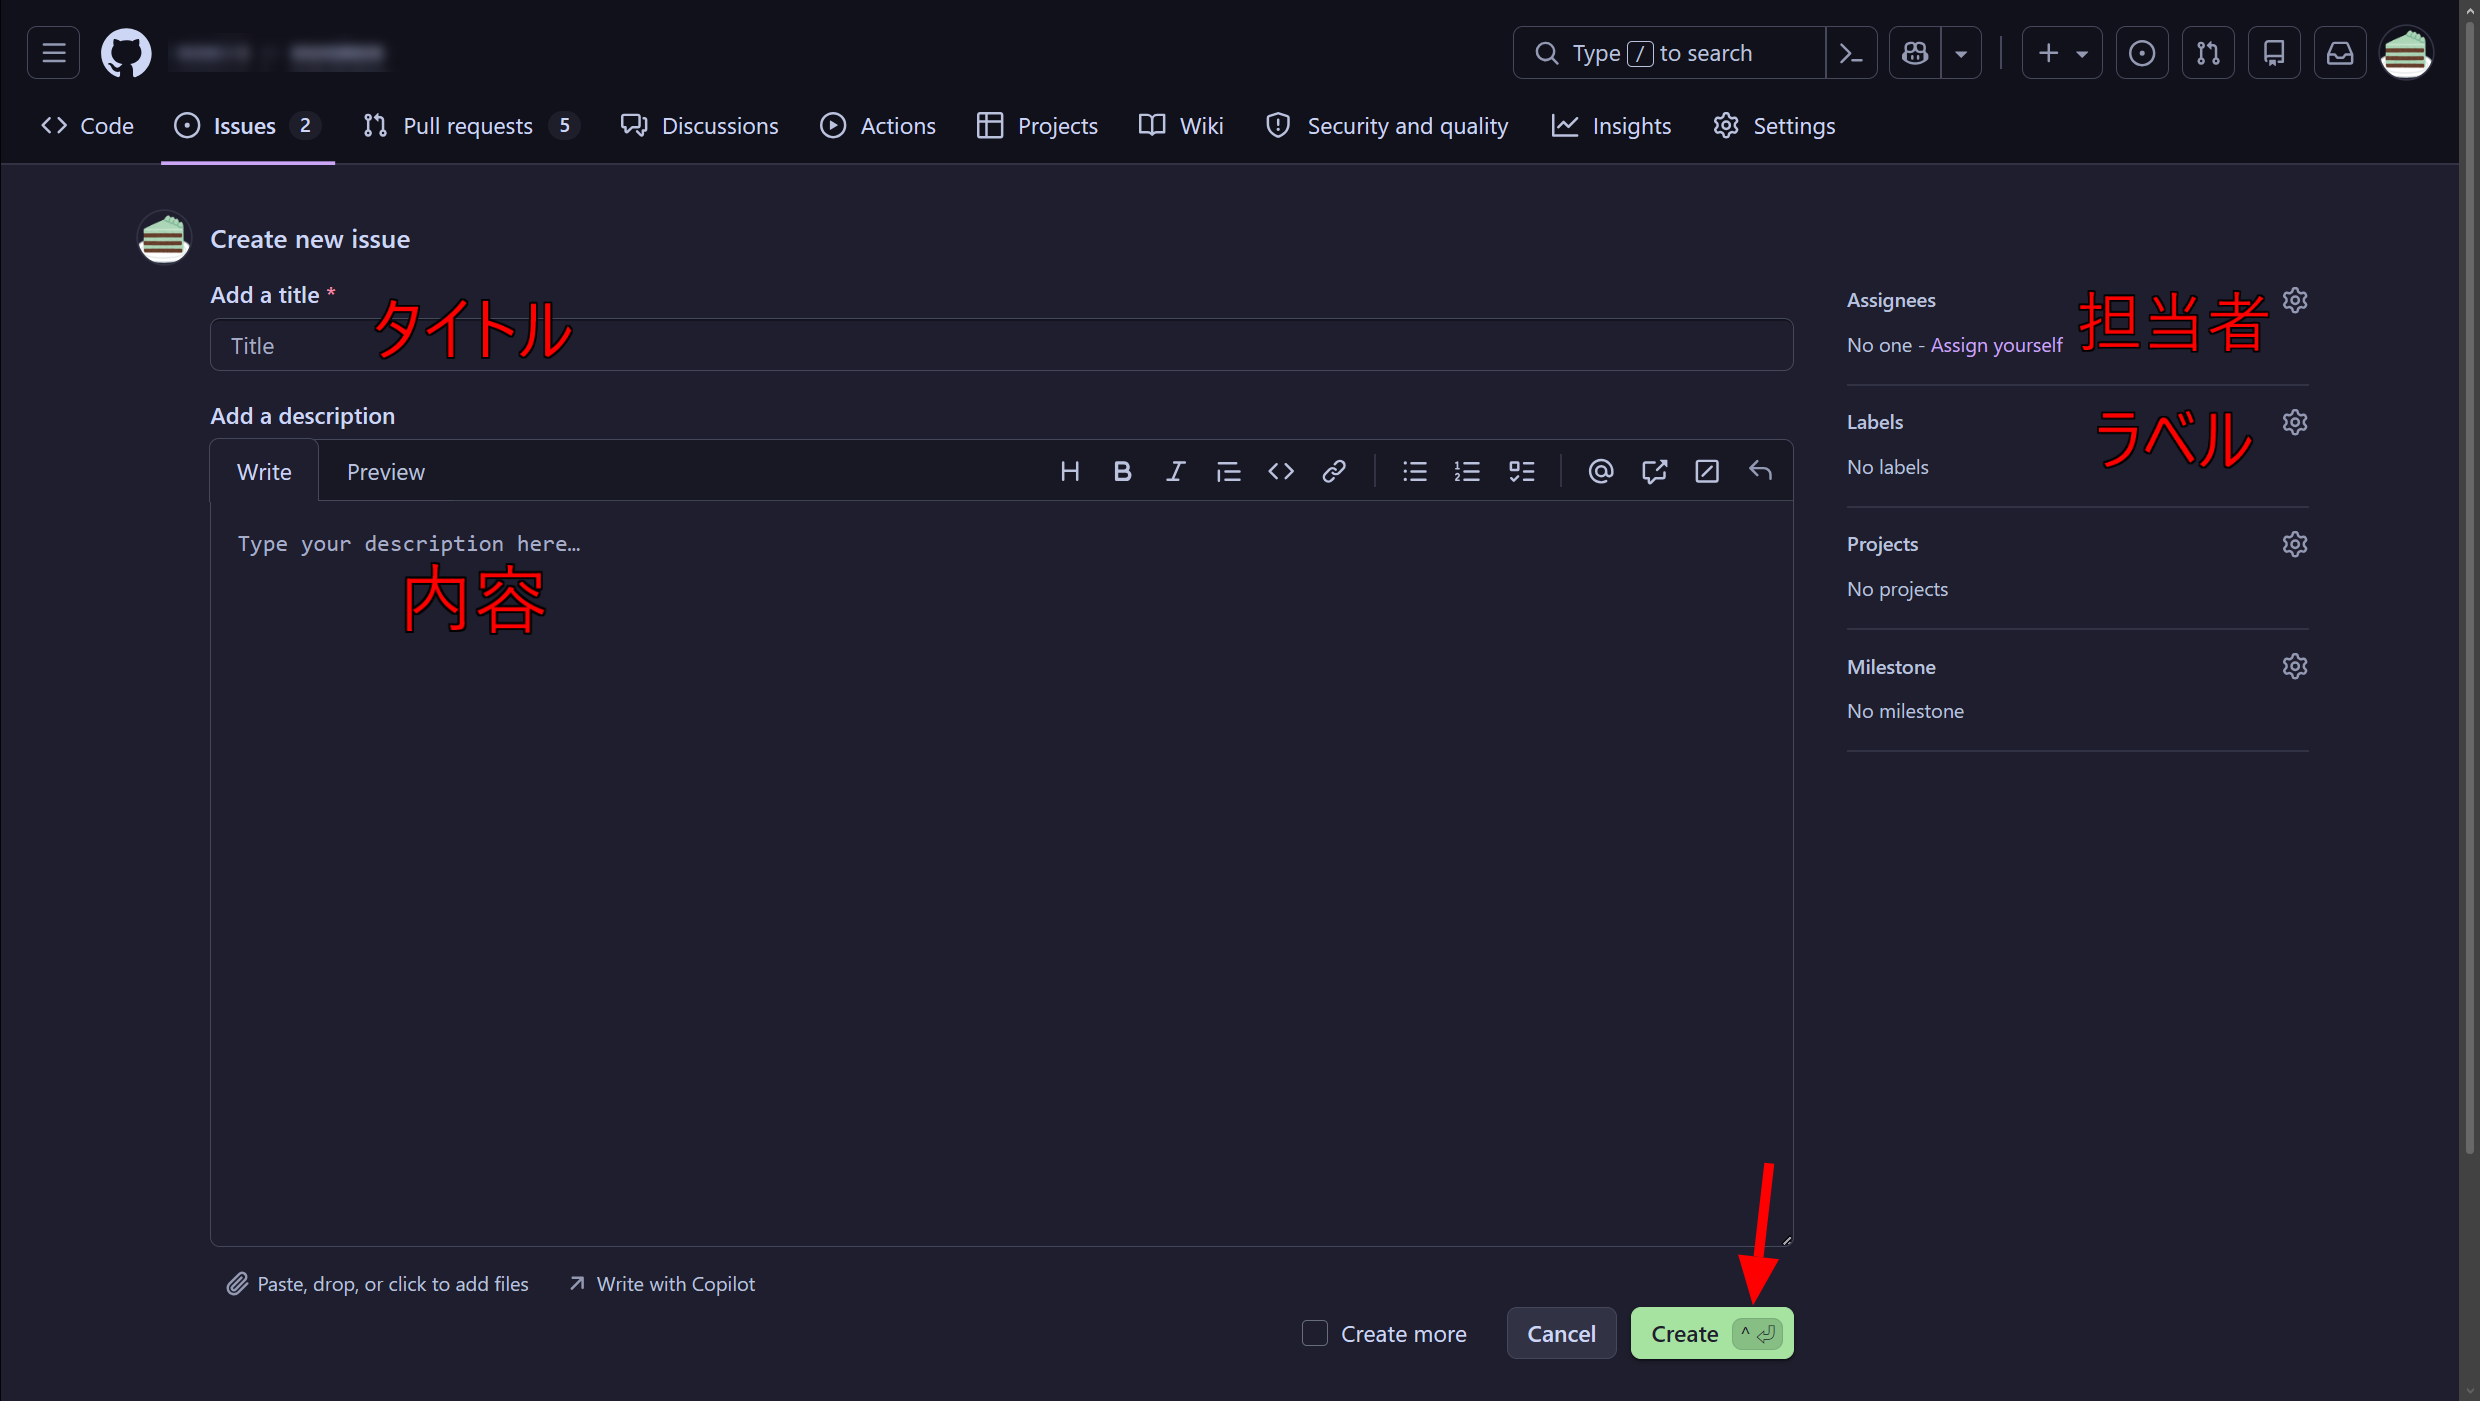The height and width of the screenshot is (1401, 2480).
Task: Open the Actions tab
Action: pos(878,126)
